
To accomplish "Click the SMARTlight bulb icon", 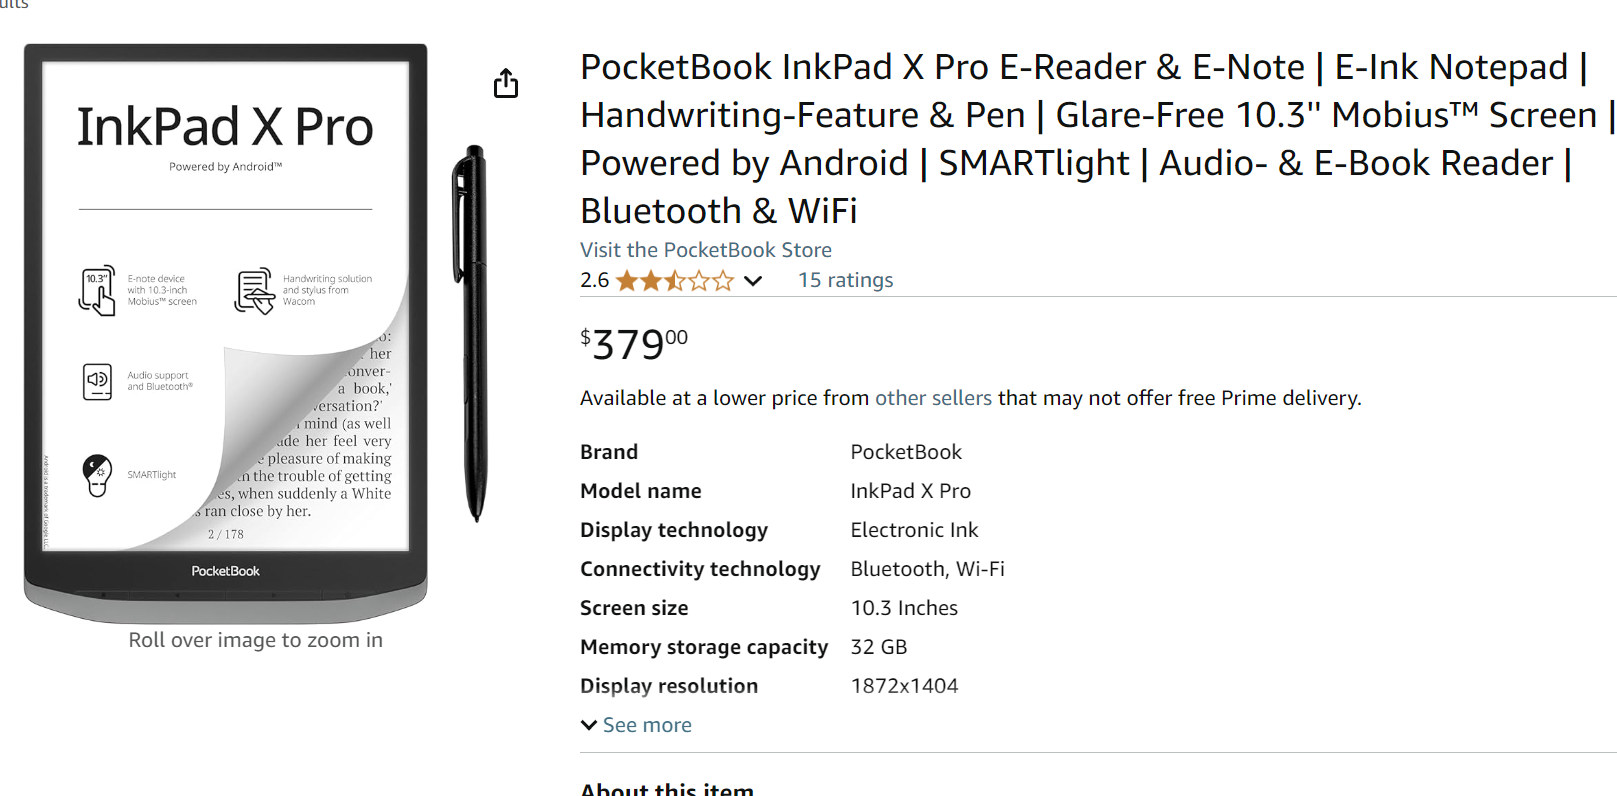I will 97,475.
